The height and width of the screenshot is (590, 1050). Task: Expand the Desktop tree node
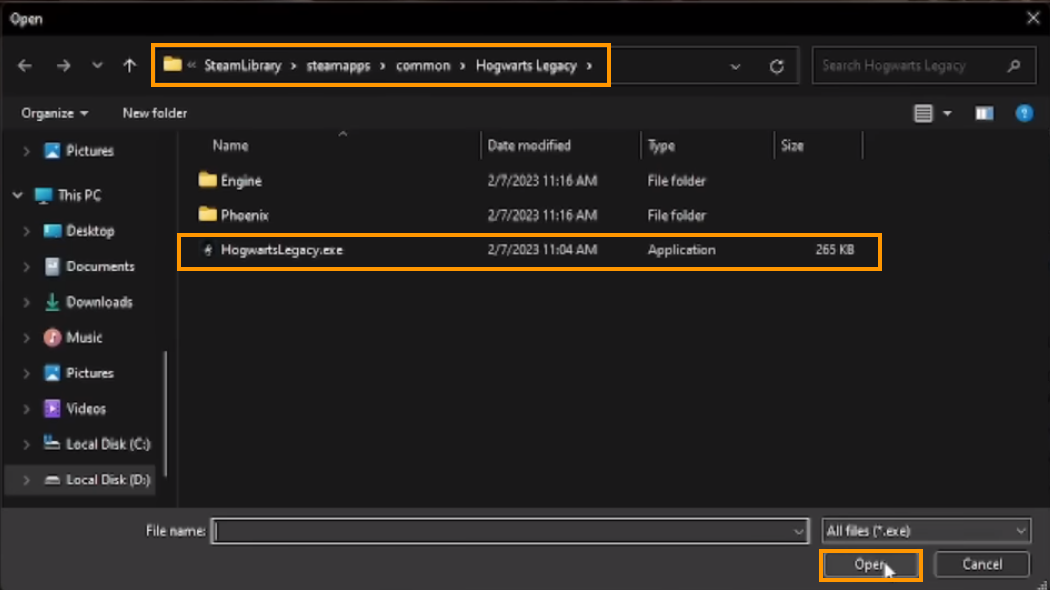(26, 231)
